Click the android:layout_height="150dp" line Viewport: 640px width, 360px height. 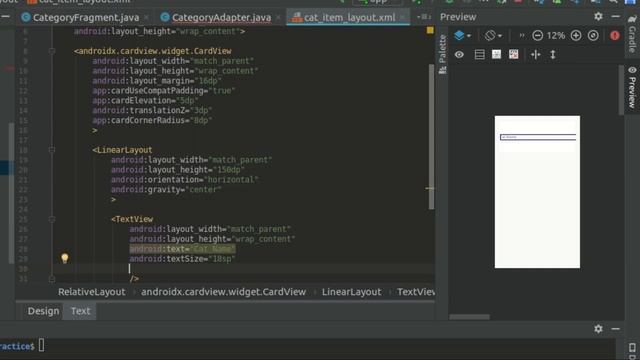pos(178,170)
